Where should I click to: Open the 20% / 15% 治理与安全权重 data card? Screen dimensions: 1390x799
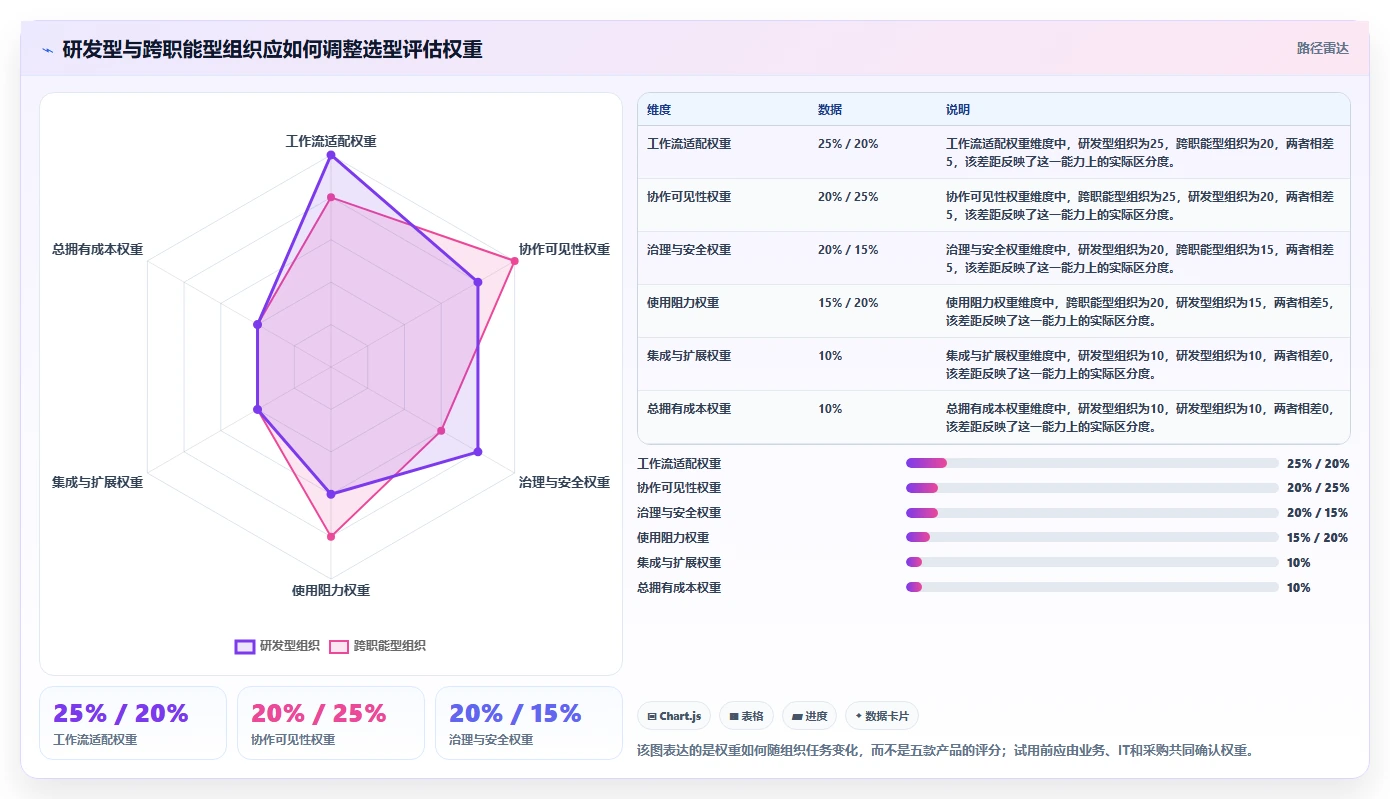click(529, 723)
